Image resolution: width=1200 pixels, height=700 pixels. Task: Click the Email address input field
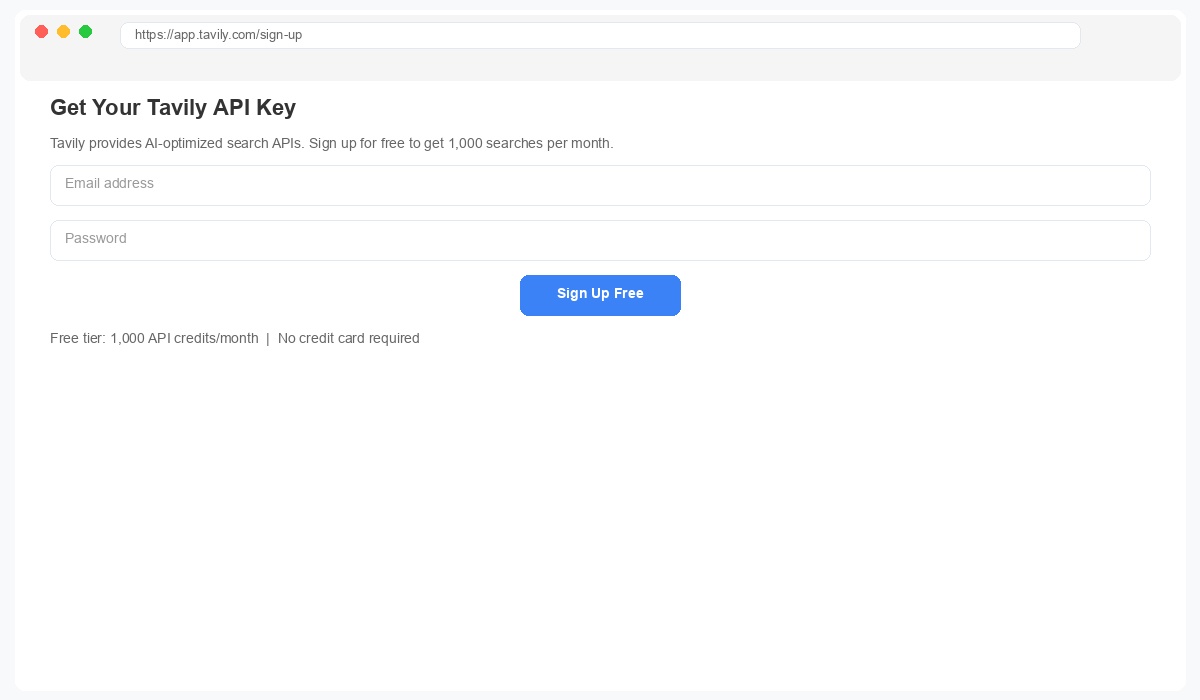point(600,185)
